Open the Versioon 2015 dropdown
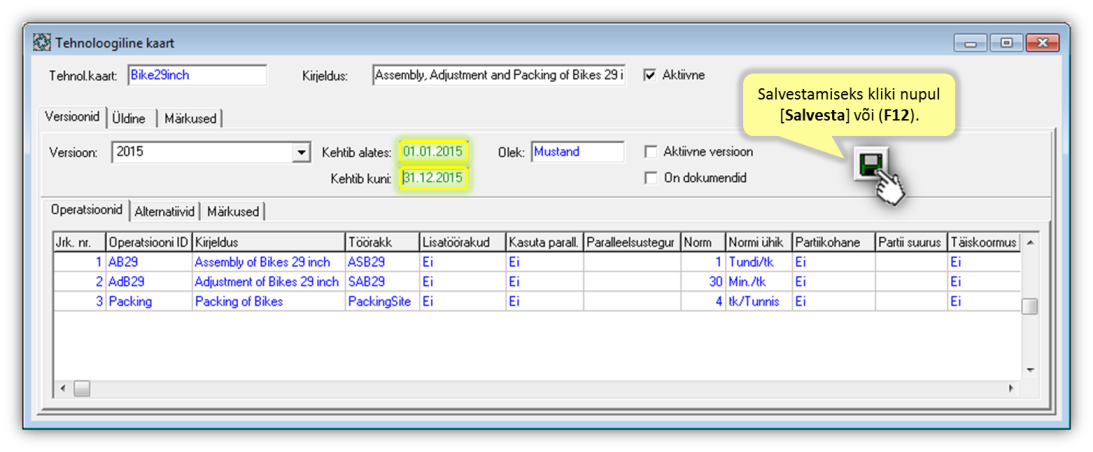The image size is (1093, 452). tap(301, 153)
